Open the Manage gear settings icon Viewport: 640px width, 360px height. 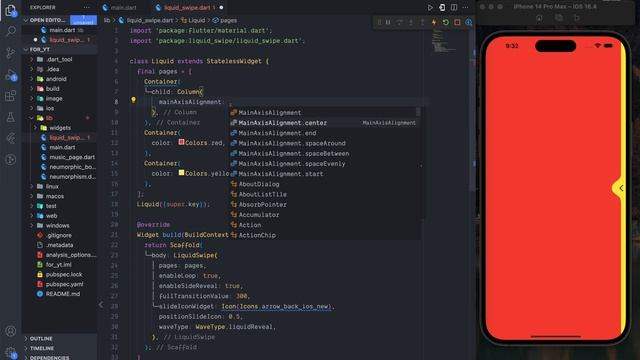pos(11,352)
